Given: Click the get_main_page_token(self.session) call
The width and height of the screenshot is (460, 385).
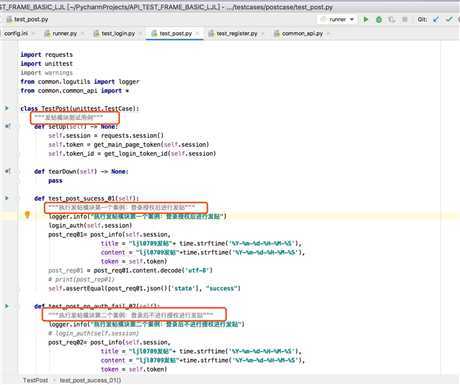Looking at the screenshot, I should tap(151, 144).
